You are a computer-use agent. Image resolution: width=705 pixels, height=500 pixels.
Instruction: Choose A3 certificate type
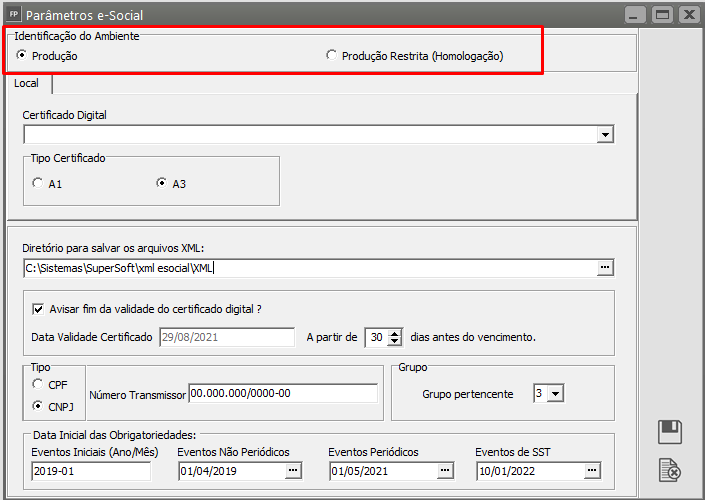pos(161,183)
